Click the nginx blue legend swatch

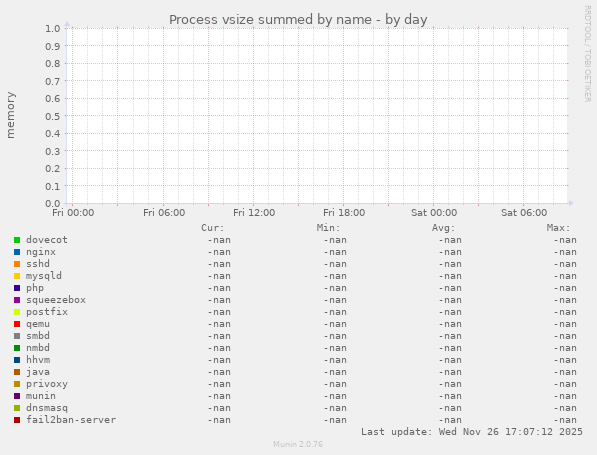[x=17, y=252]
